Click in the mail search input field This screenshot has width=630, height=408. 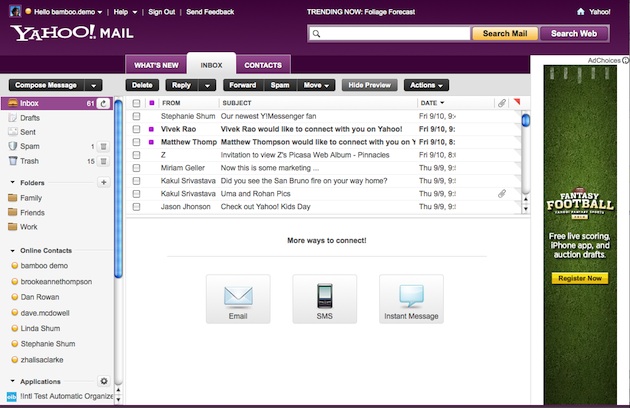coord(395,34)
